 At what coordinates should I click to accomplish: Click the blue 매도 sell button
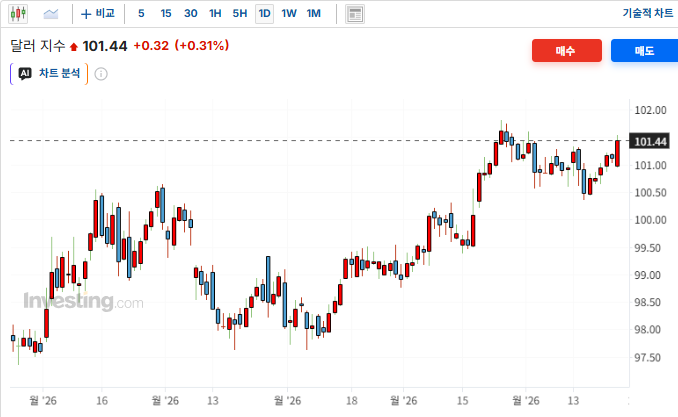tap(644, 51)
